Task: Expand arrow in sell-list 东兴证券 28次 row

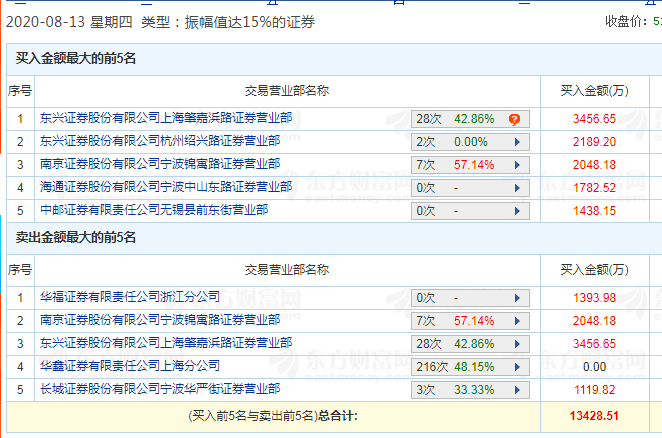Action: click(517, 344)
